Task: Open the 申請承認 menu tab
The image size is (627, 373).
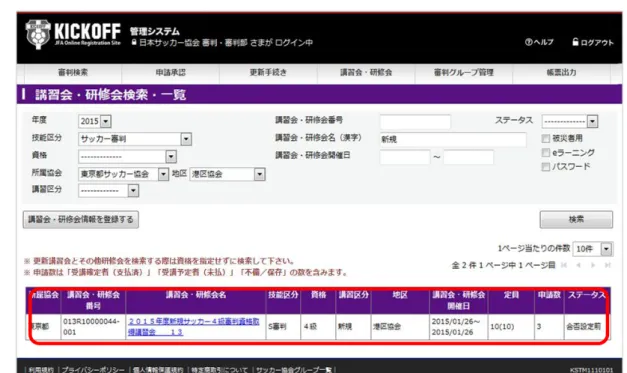Action: coord(171,72)
